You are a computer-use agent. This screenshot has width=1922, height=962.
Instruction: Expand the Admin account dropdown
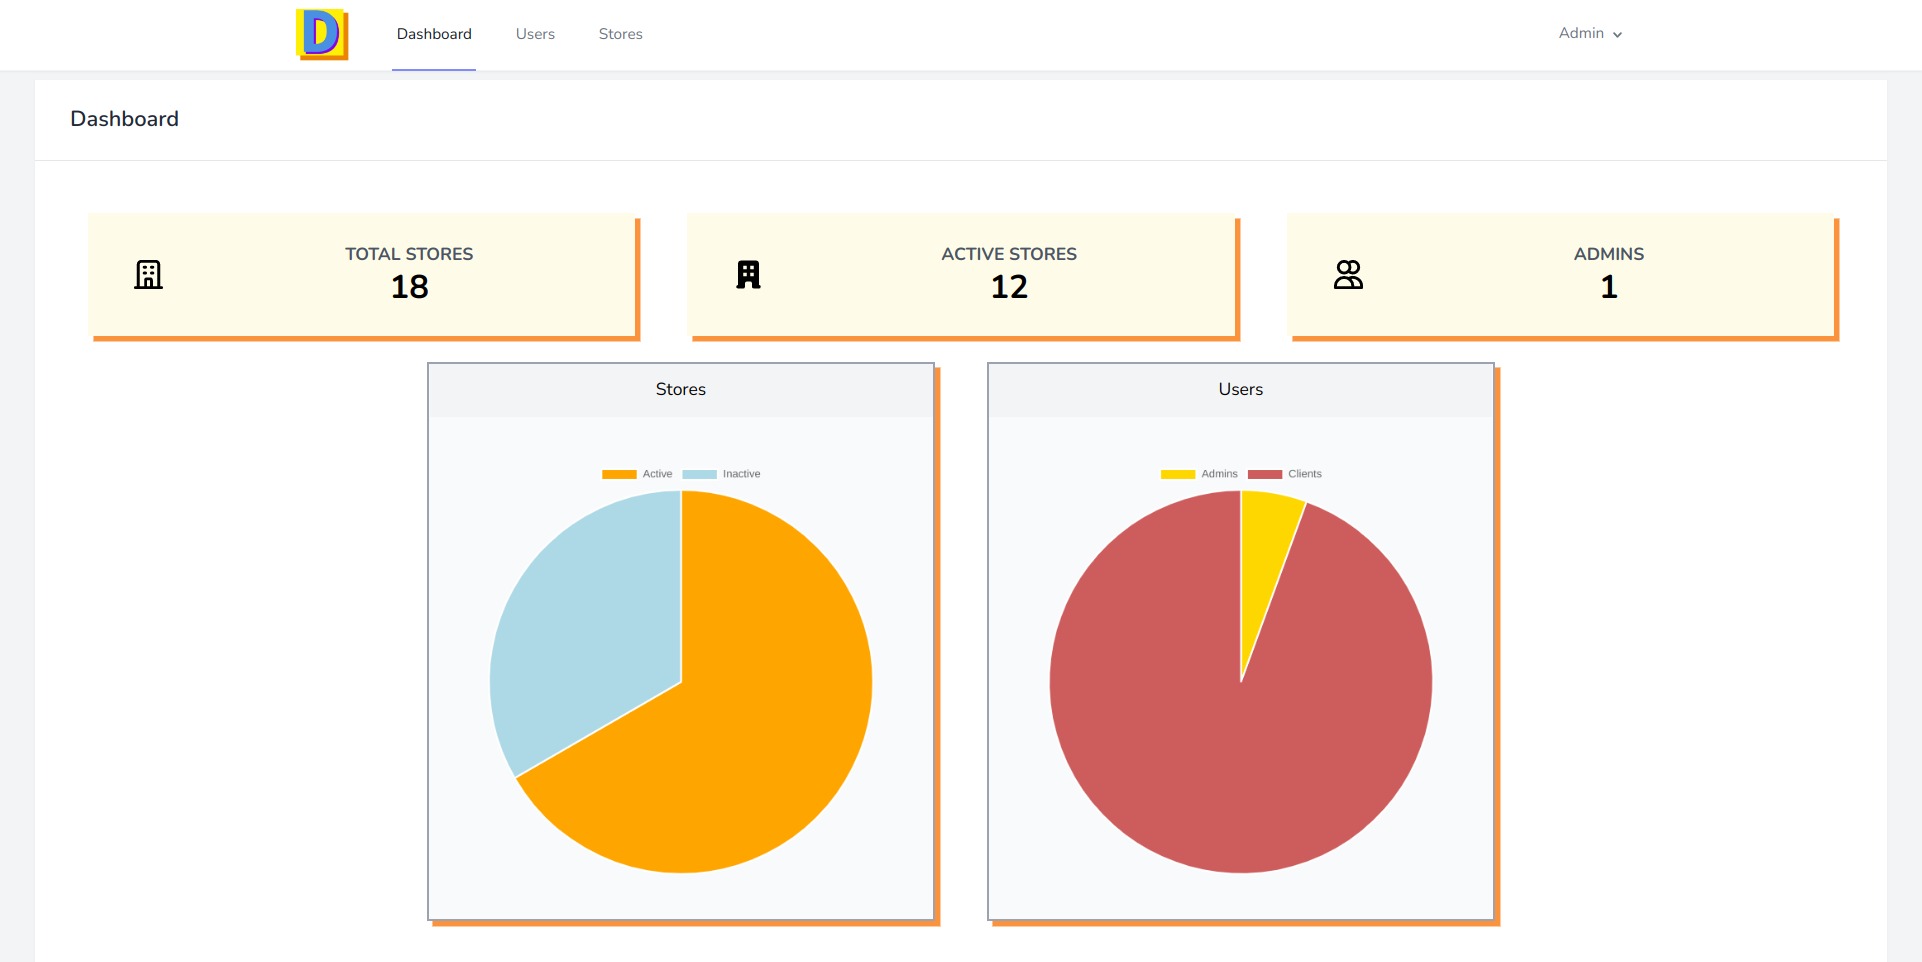pos(1590,33)
